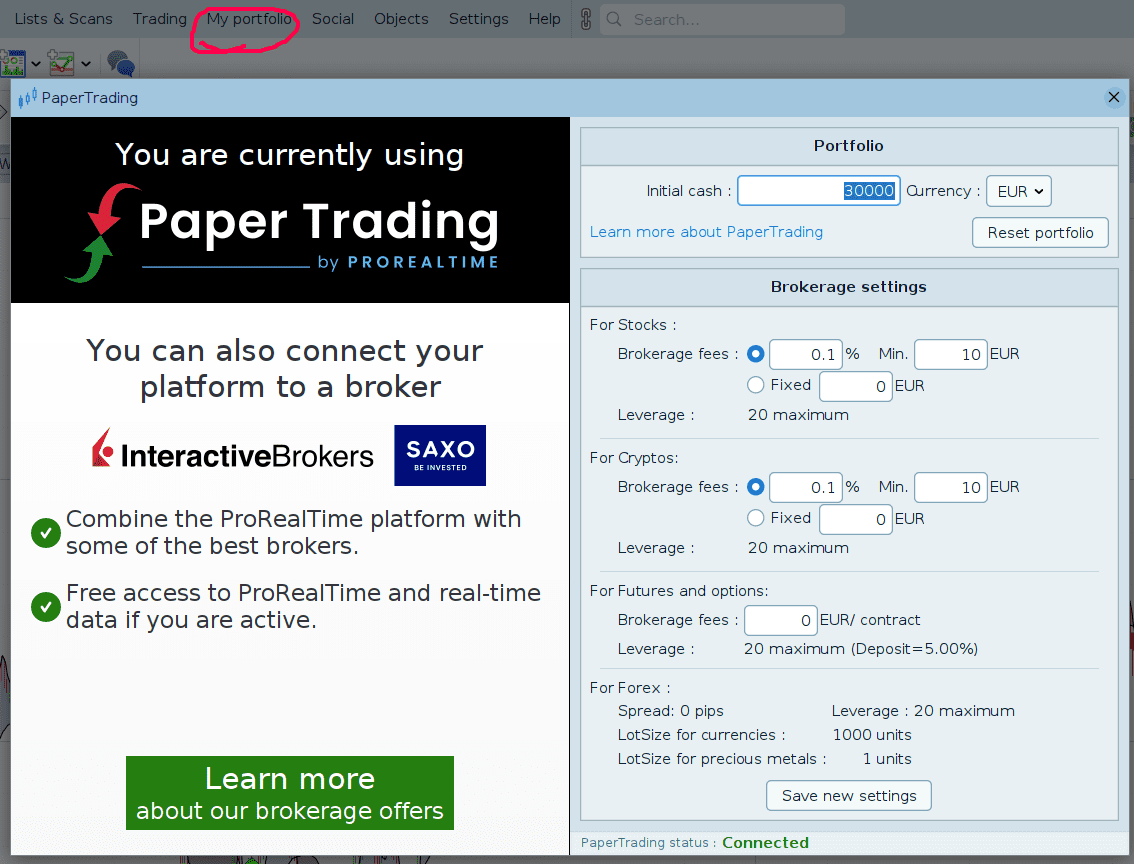Click the search magnifier icon
This screenshot has width=1134, height=864.
[x=614, y=20]
